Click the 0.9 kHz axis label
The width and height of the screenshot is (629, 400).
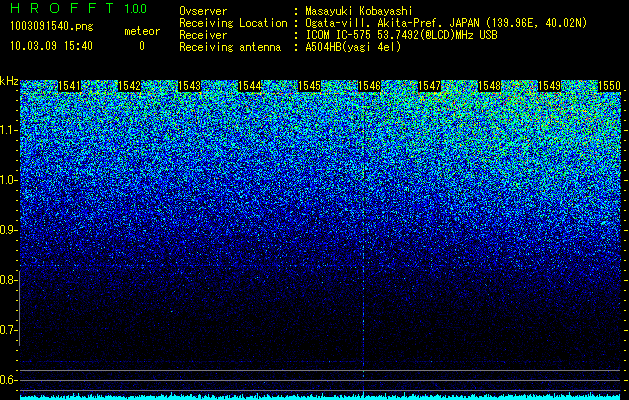pos(7,230)
